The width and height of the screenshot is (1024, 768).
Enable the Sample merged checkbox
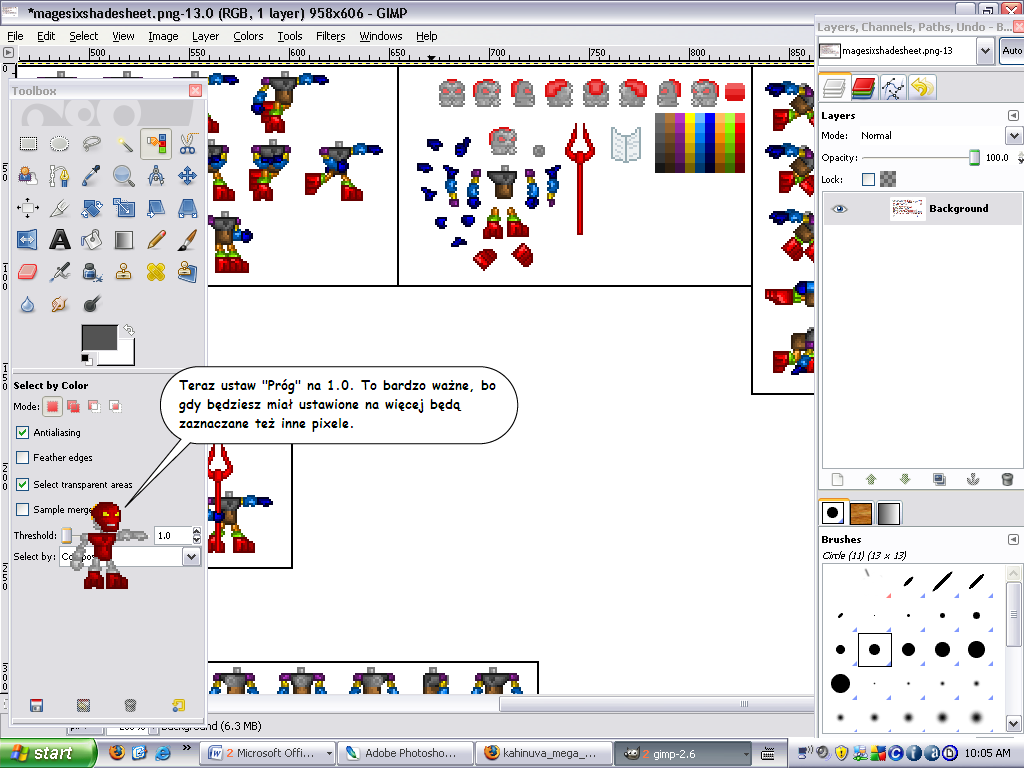click(22, 509)
